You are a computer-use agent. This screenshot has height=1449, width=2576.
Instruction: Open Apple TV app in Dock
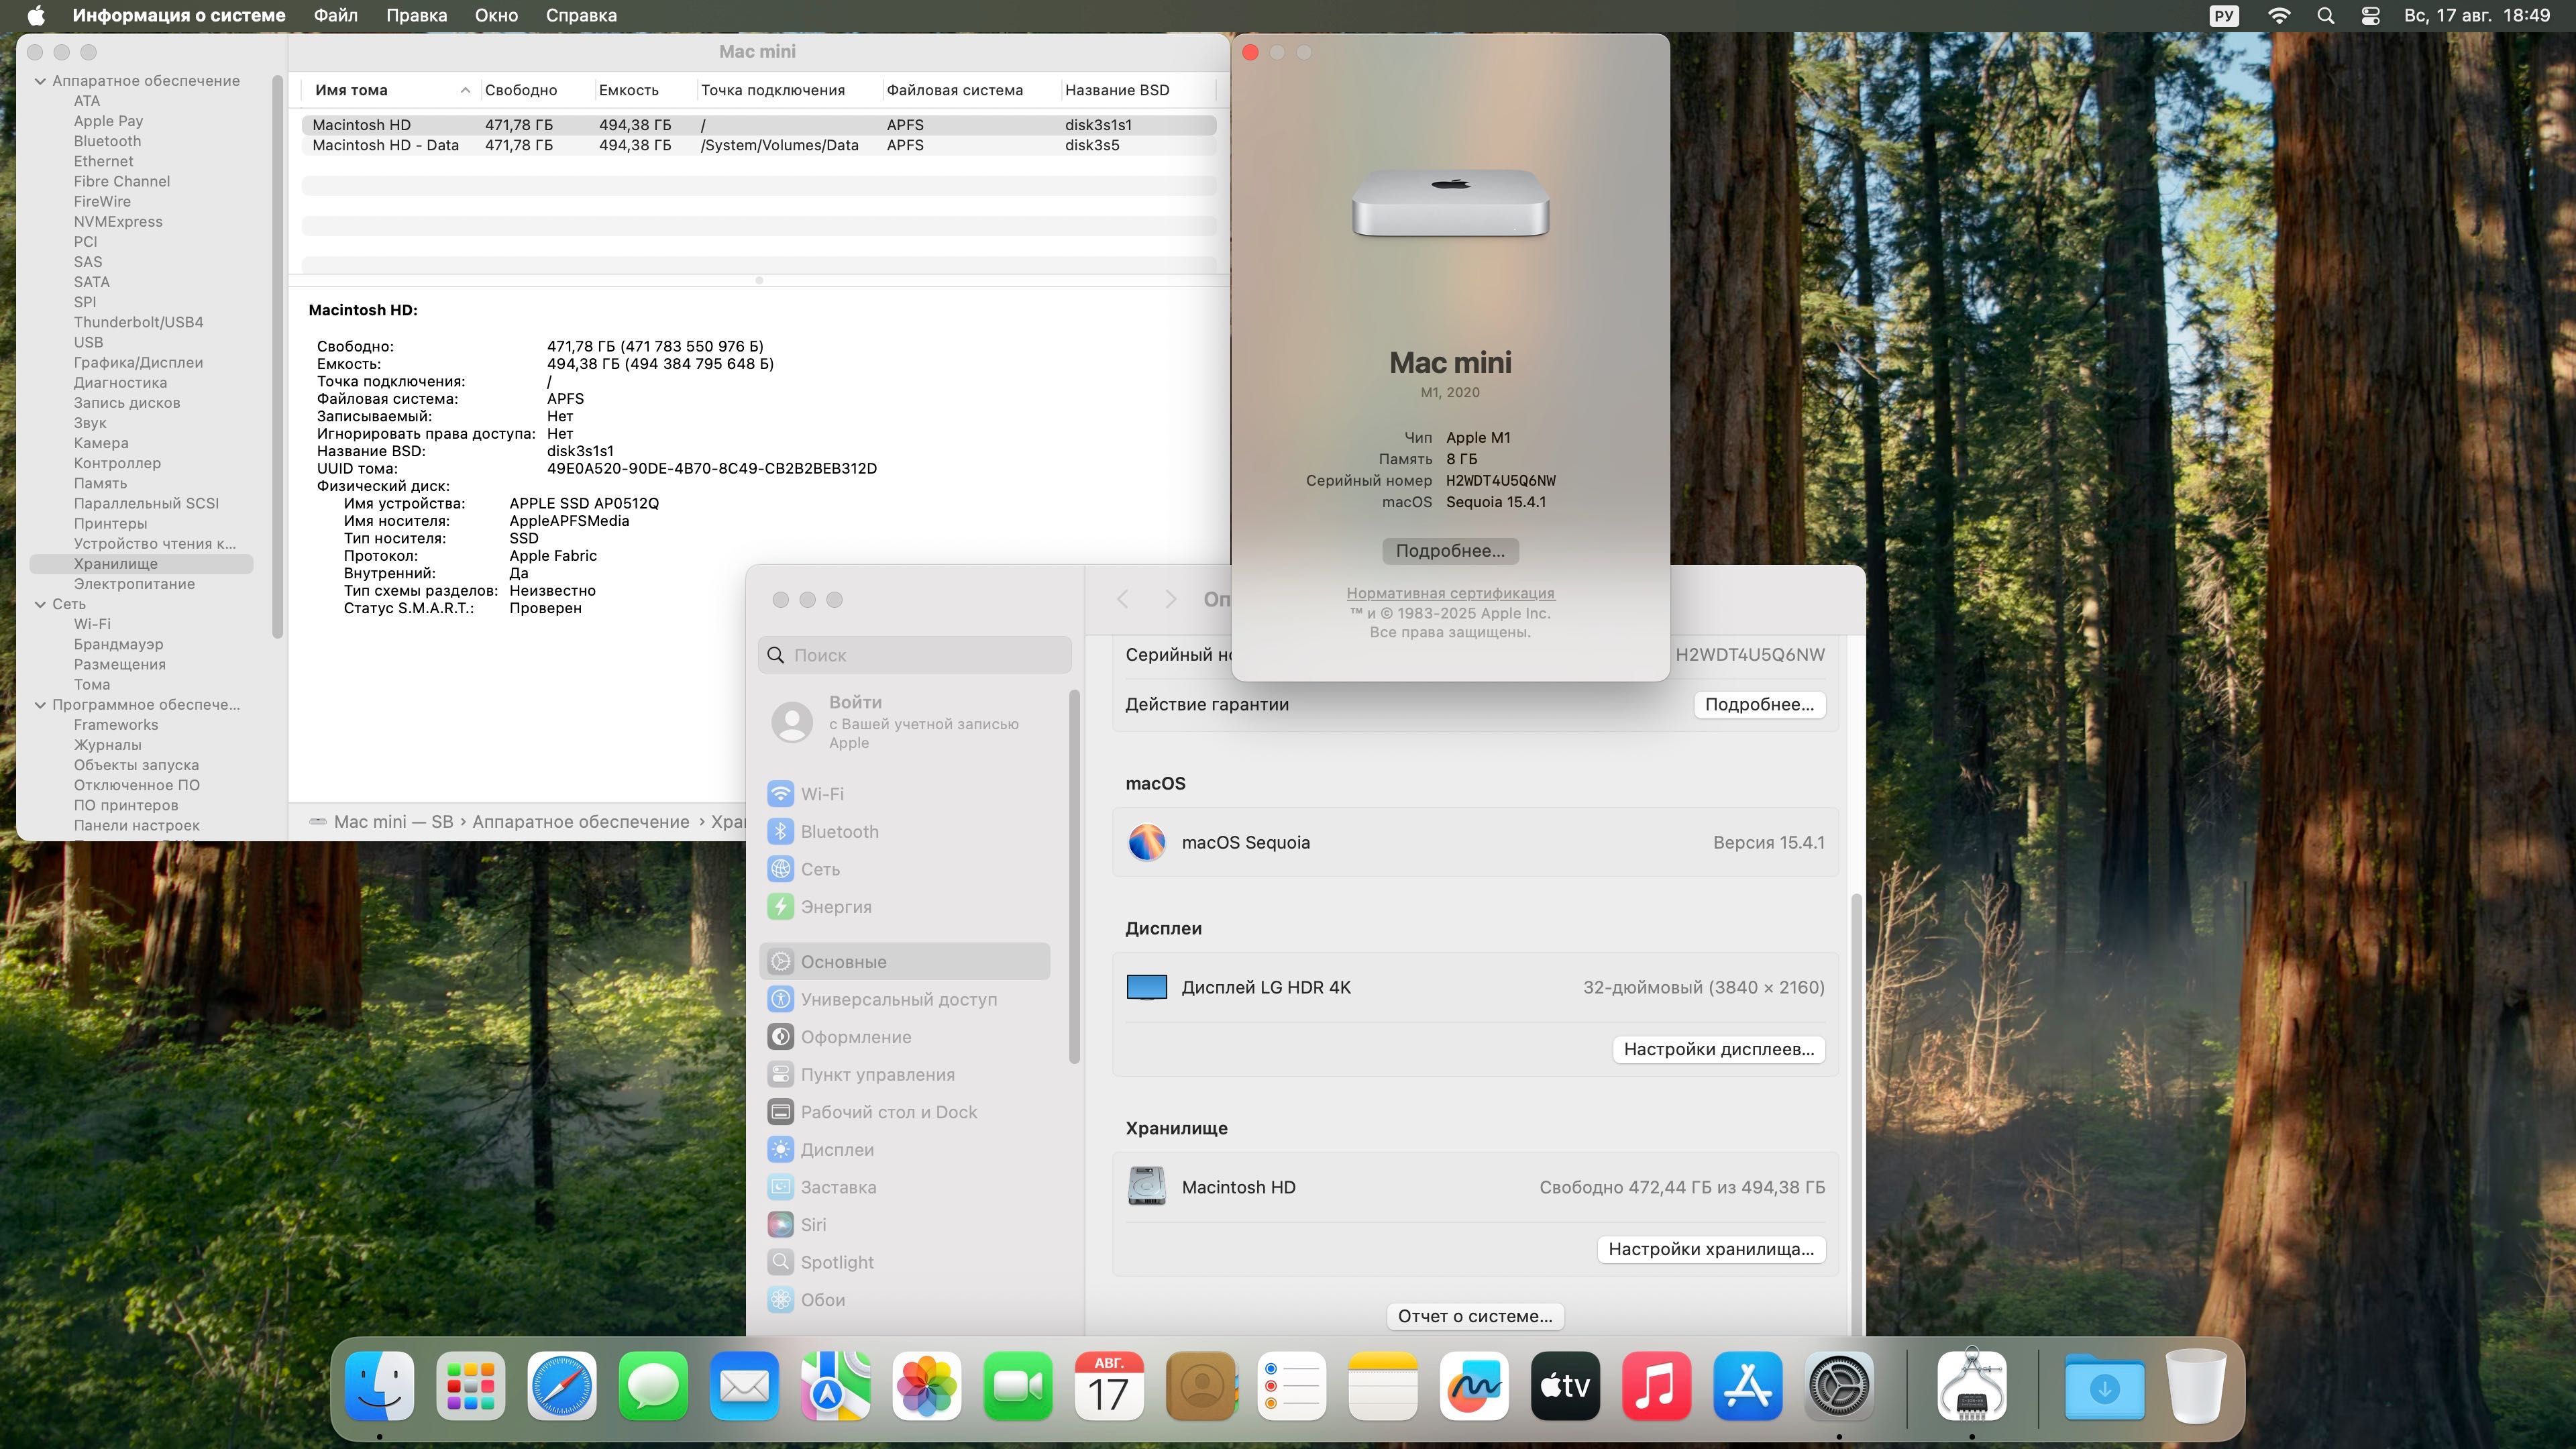(x=1565, y=1386)
